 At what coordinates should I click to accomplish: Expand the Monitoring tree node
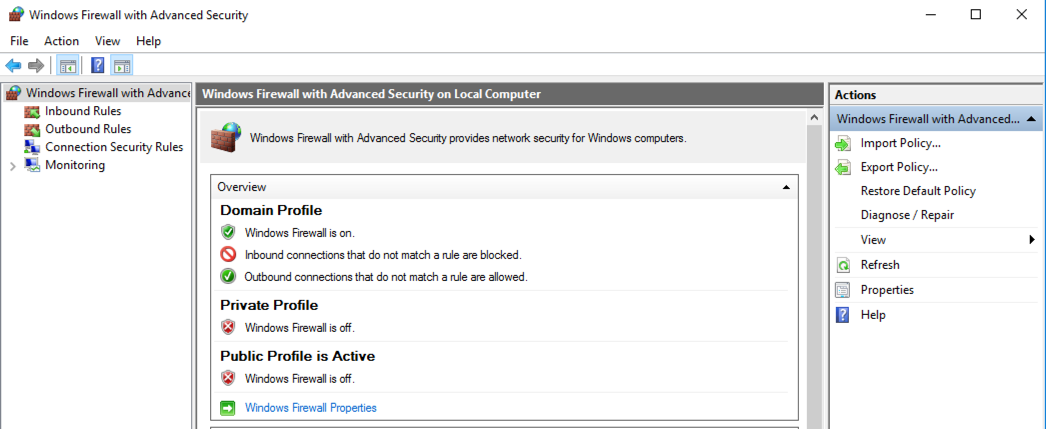12,166
